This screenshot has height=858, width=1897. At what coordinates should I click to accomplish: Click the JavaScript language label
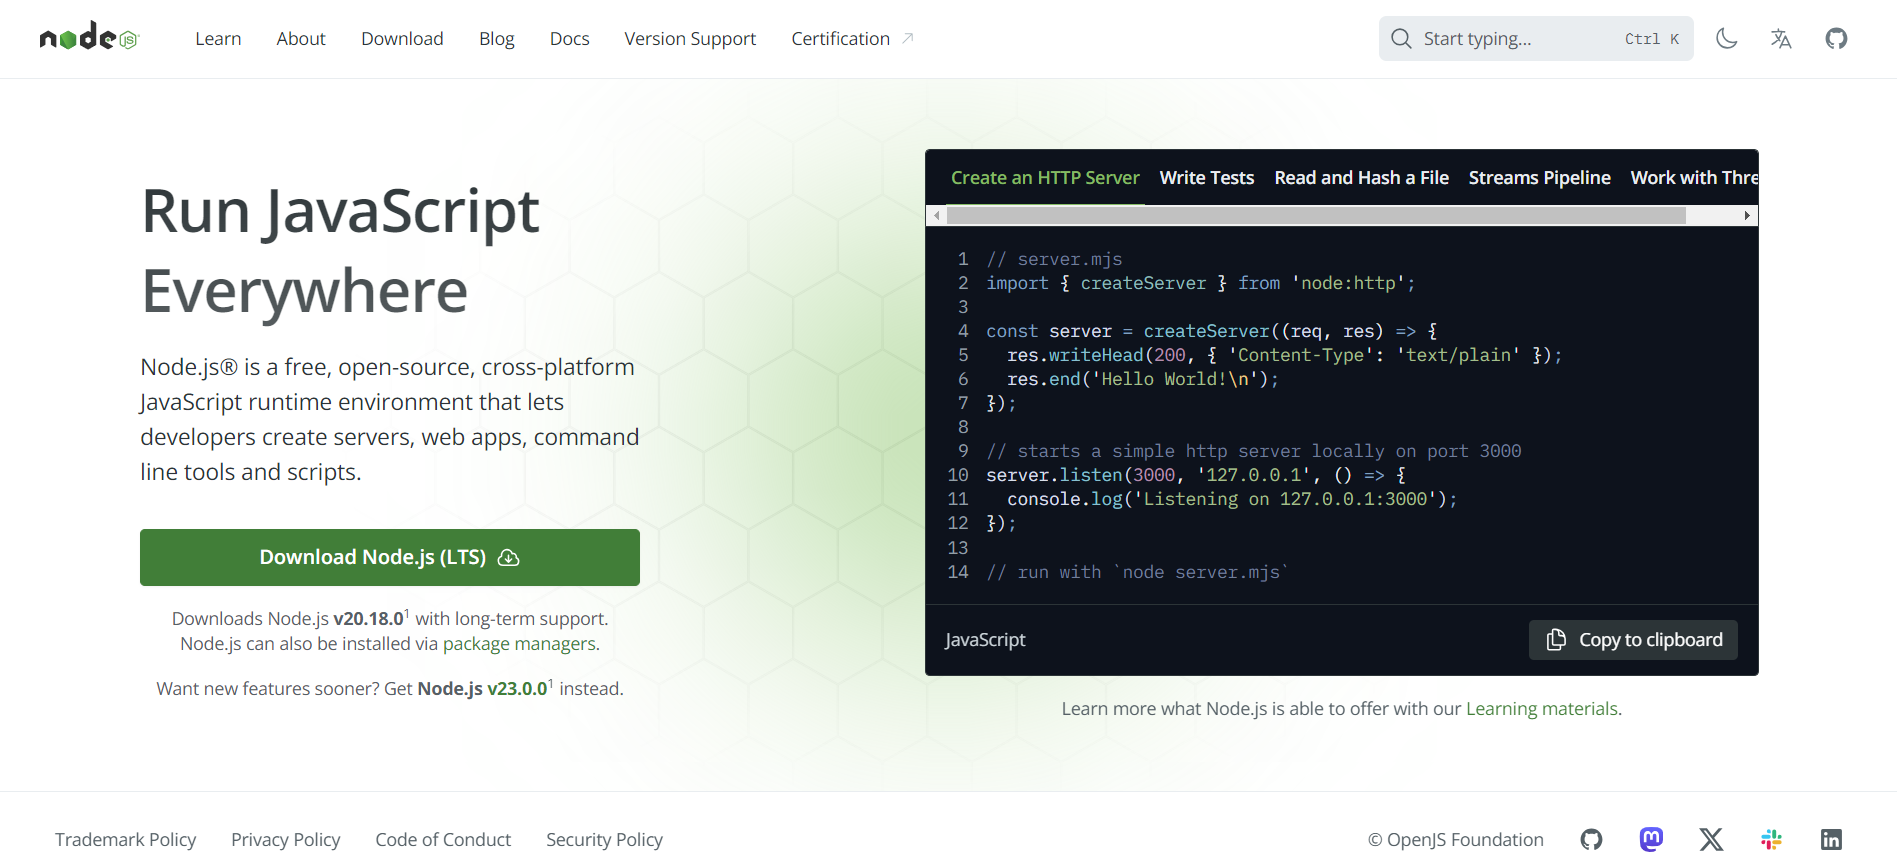986,640
